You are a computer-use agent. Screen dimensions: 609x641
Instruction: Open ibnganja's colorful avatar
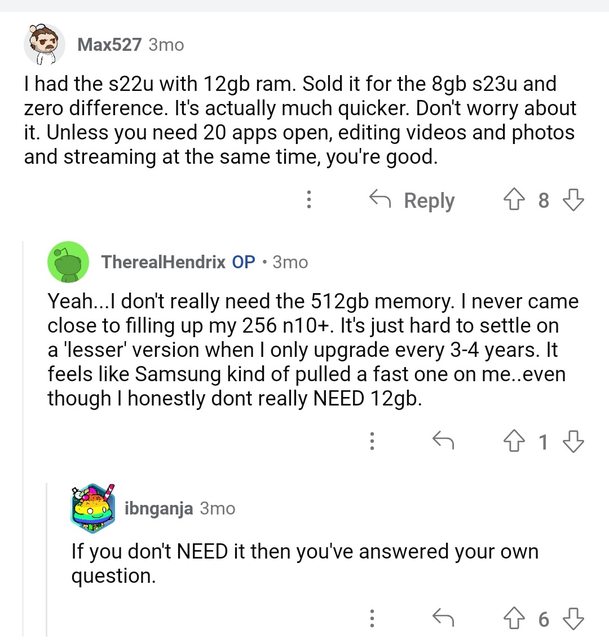tap(93, 508)
